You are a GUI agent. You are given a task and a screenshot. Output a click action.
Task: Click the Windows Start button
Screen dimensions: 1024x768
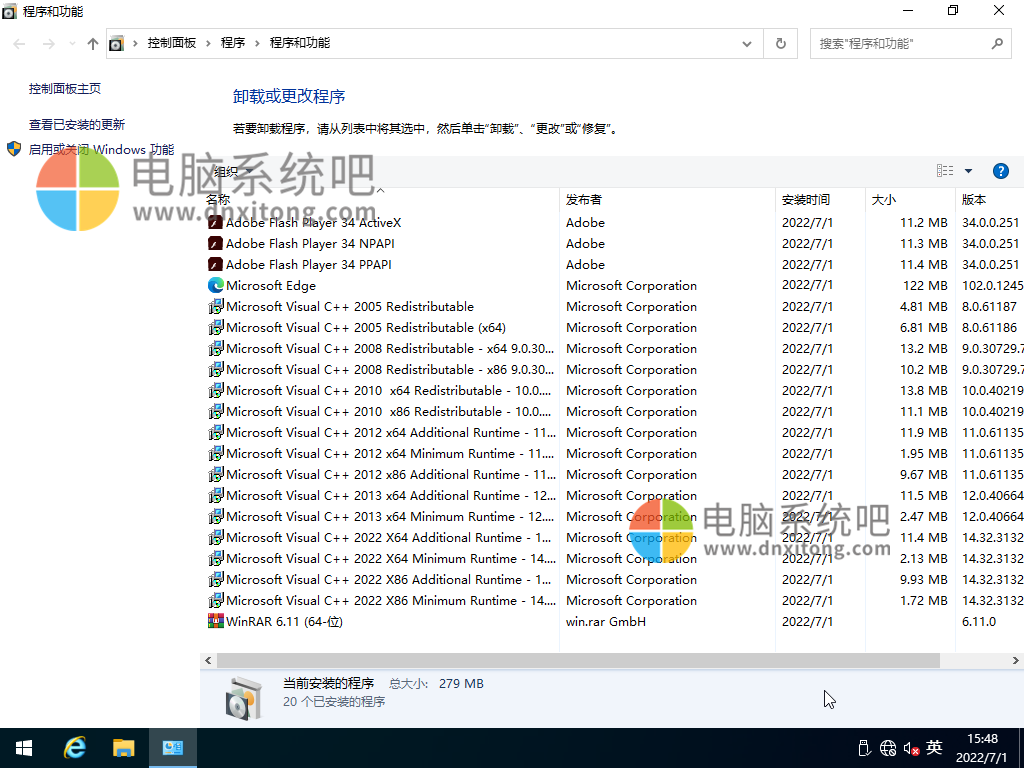coord(24,748)
